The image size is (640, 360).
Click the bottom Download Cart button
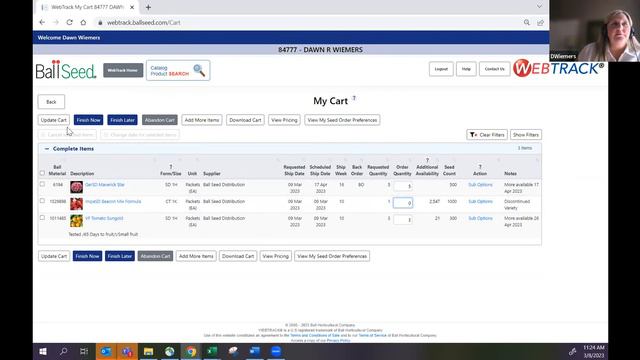pyautogui.click(x=238, y=256)
